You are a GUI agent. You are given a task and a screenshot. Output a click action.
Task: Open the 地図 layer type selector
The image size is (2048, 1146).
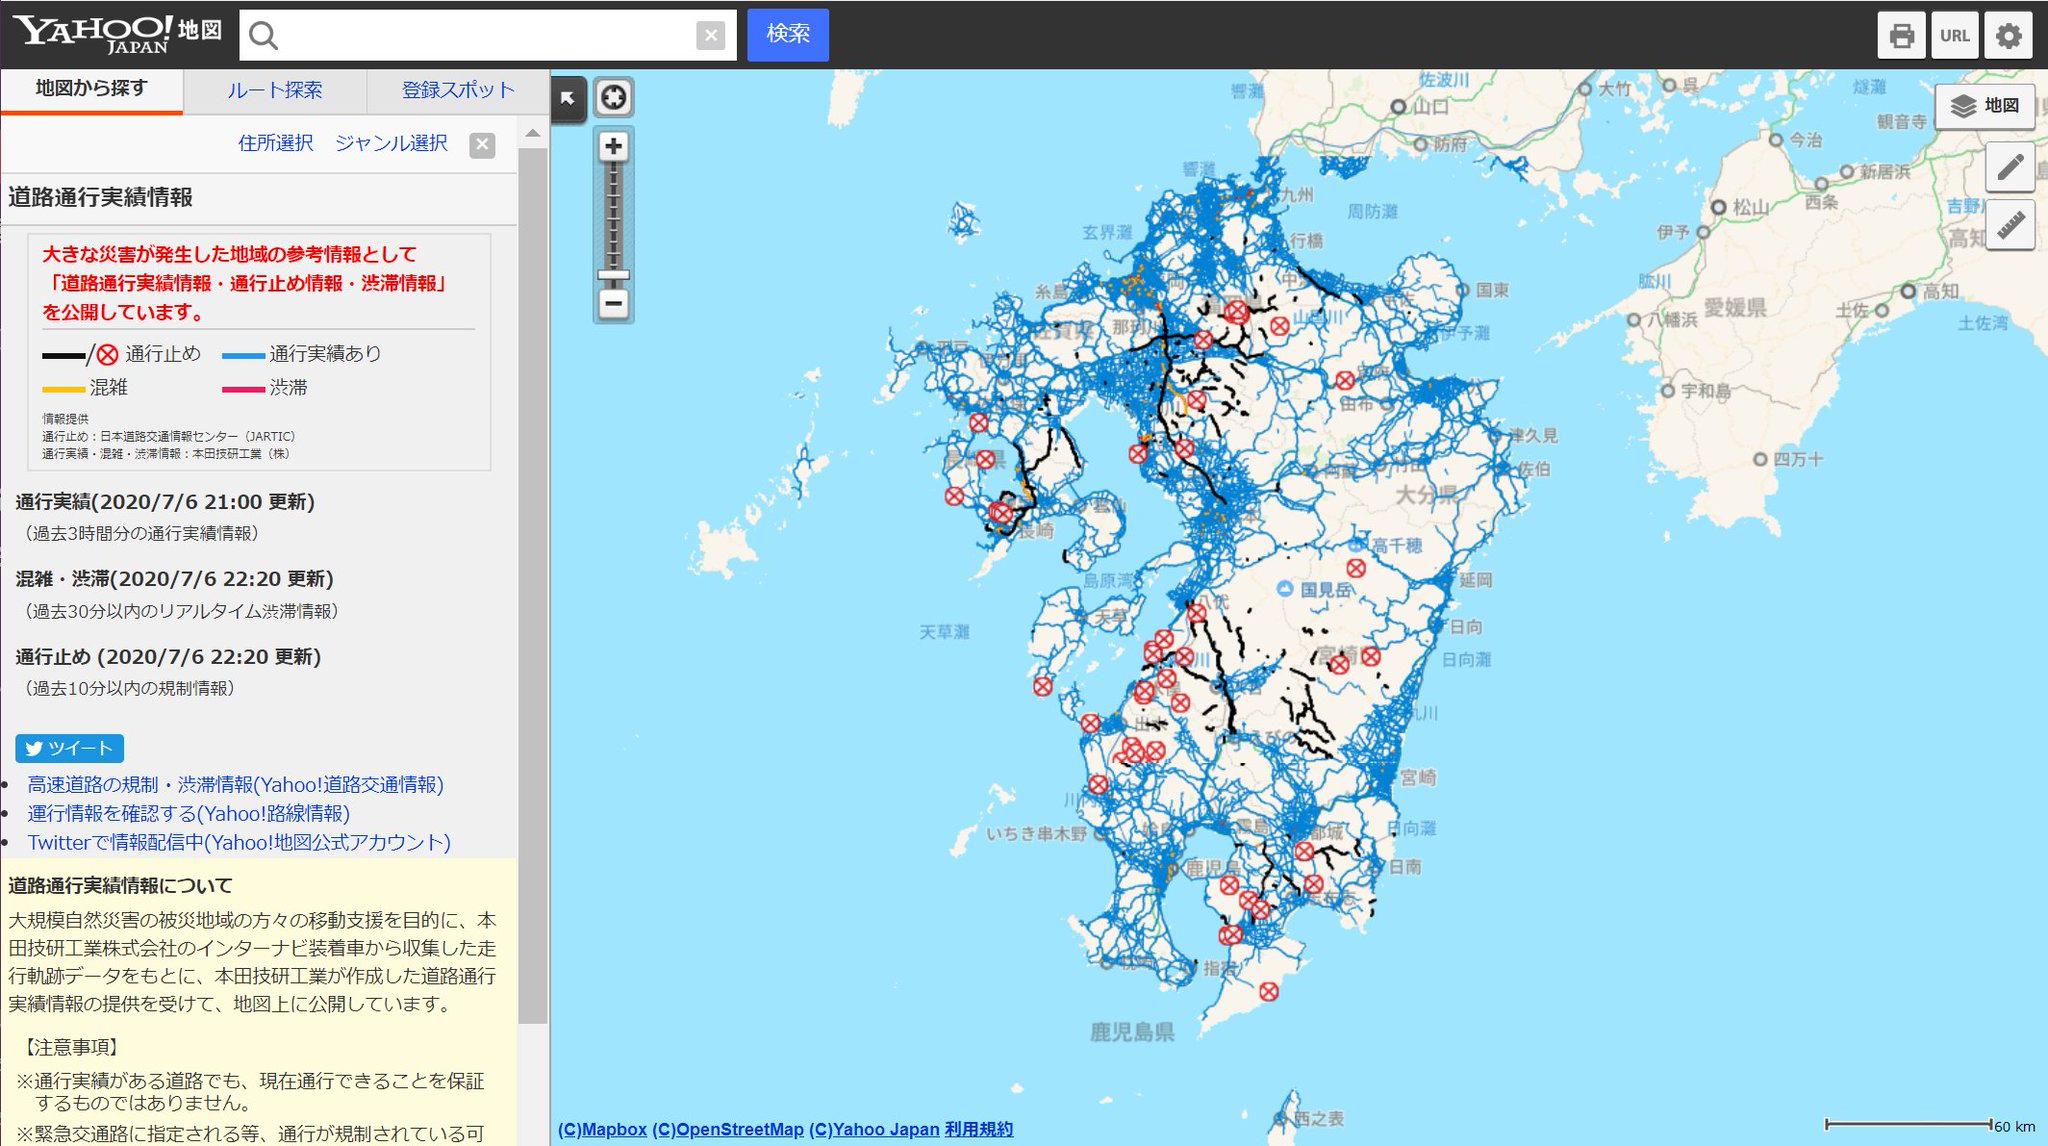[x=1985, y=106]
